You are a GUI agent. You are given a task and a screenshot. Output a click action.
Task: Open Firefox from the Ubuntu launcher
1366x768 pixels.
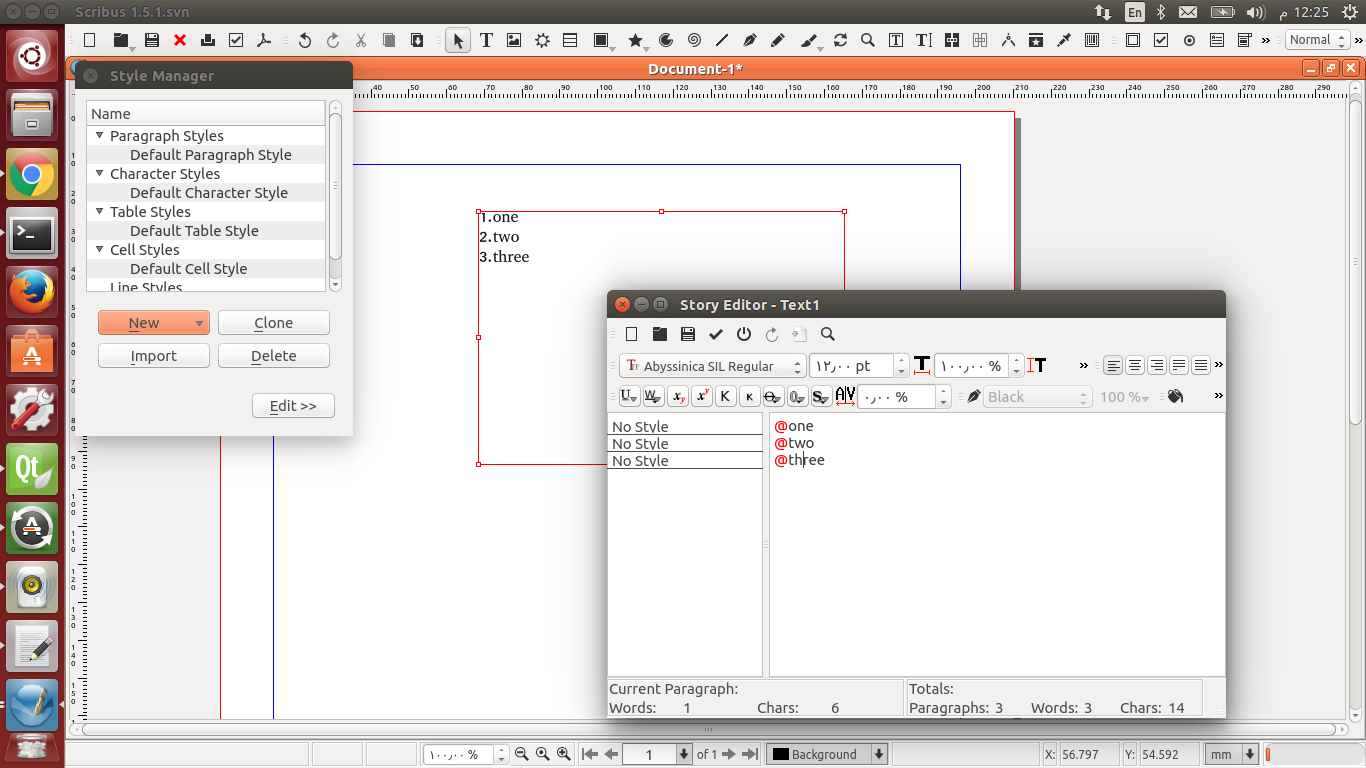tap(32, 292)
